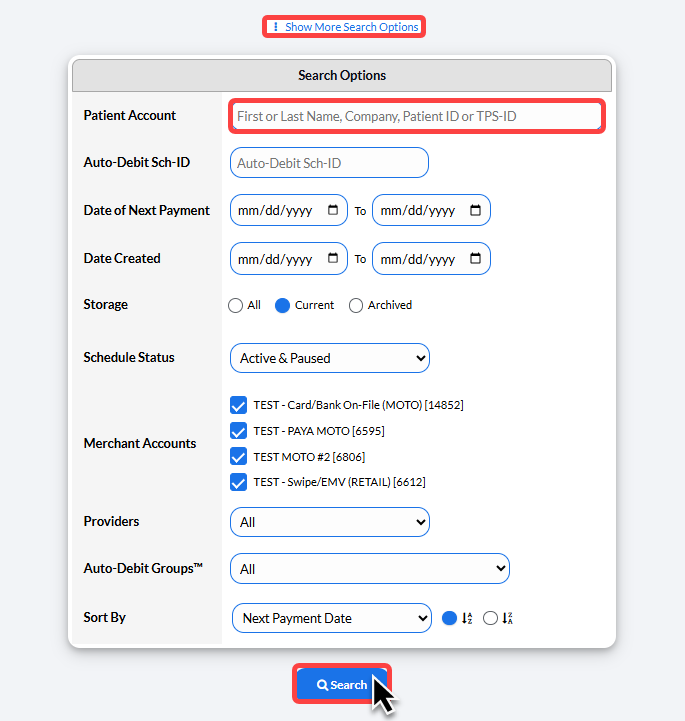Screen dimensions: 685x721
Task: Click the Merchant Accounts label
Action: [140, 443]
